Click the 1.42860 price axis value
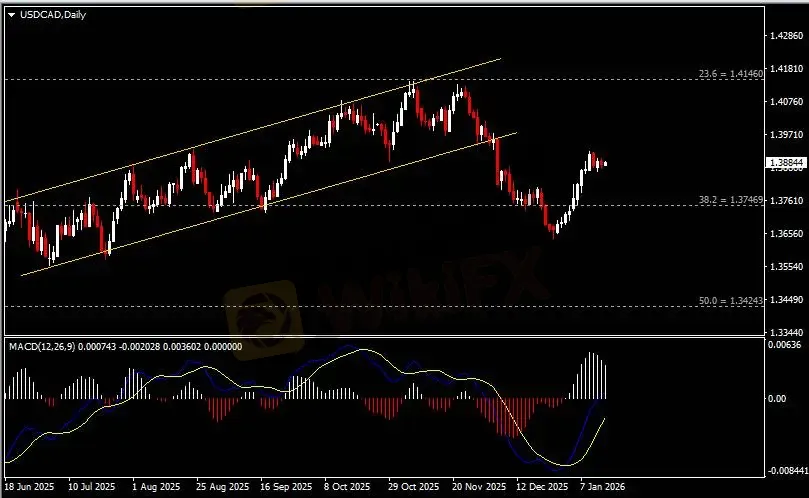 click(x=786, y=36)
